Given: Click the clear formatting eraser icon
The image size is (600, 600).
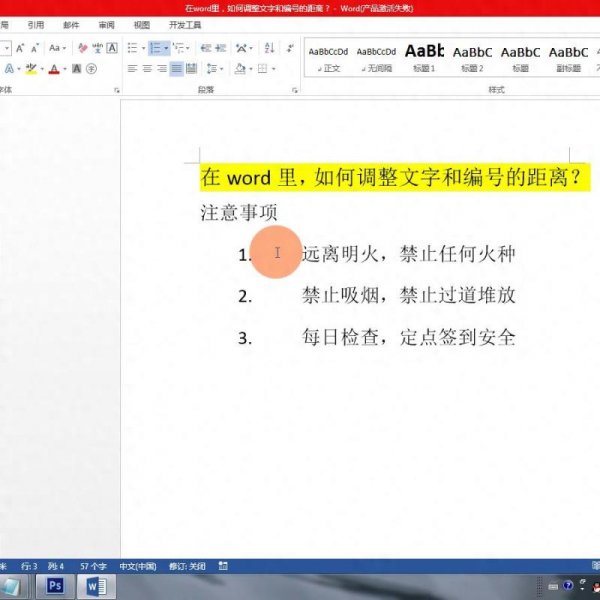Looking at the screenshot, I should (x=83, y=48).
